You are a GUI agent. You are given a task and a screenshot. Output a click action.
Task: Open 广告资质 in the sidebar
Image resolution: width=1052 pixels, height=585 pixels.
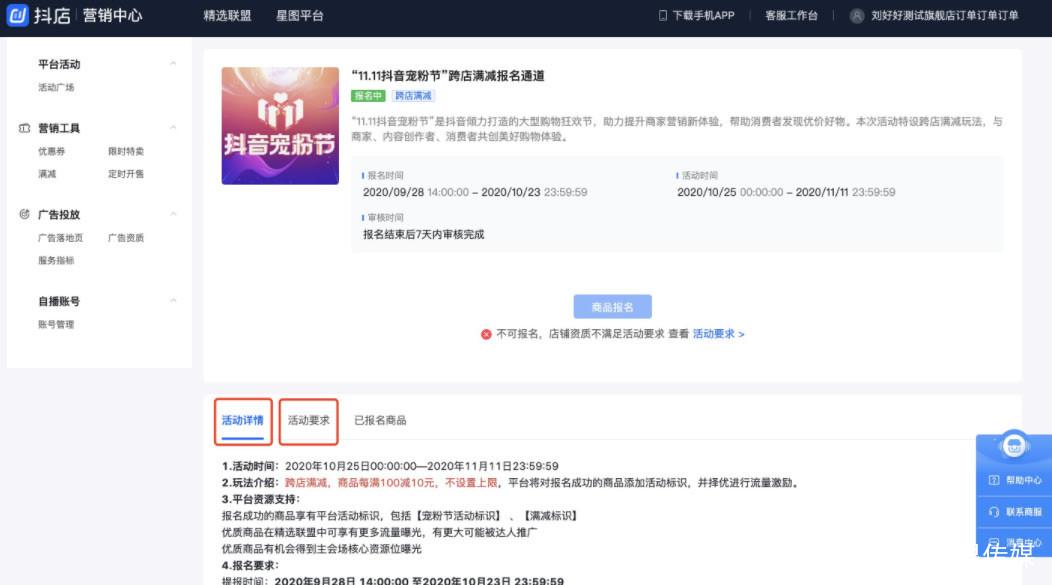click(126, 237)
